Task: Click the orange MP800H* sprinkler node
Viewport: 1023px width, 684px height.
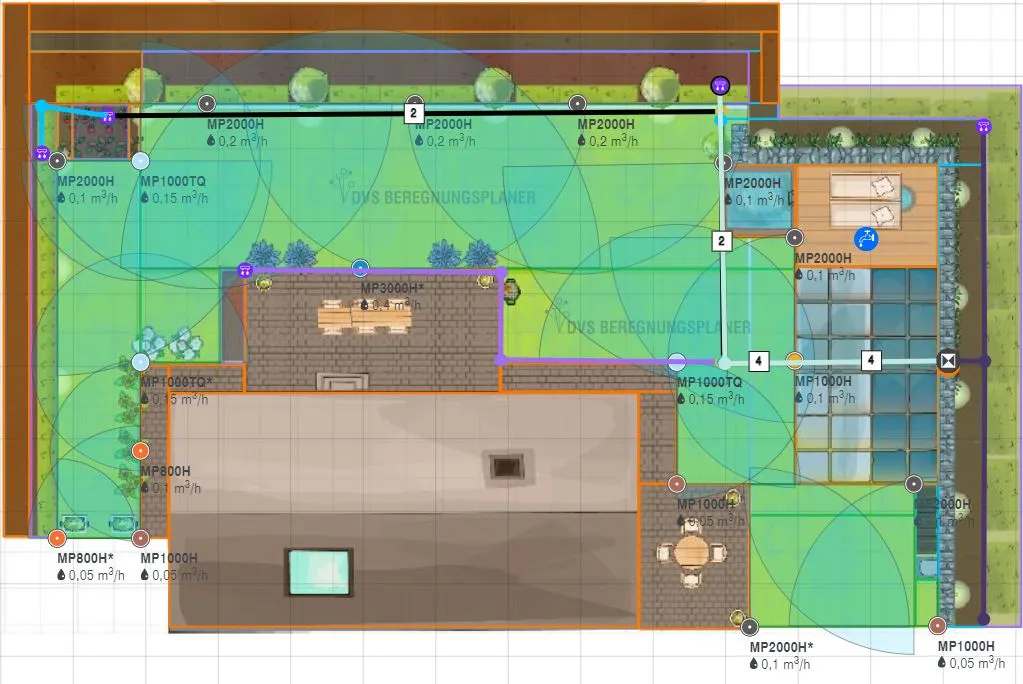Action: coord(57,538)
